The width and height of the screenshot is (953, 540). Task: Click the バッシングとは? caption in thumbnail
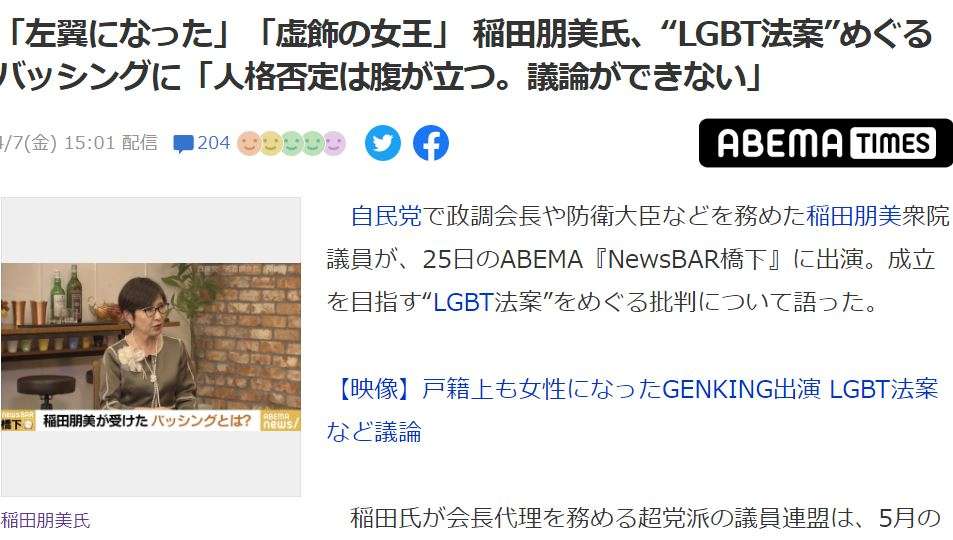point(201,420)
